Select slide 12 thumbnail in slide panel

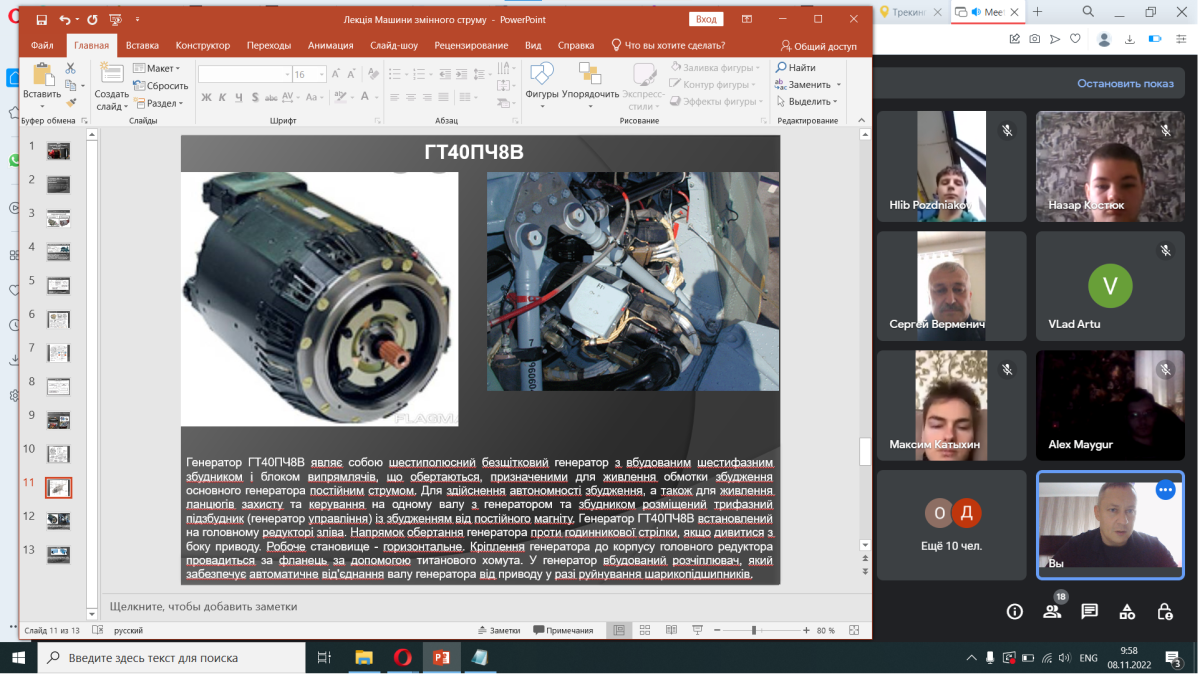tap(58, 520)
